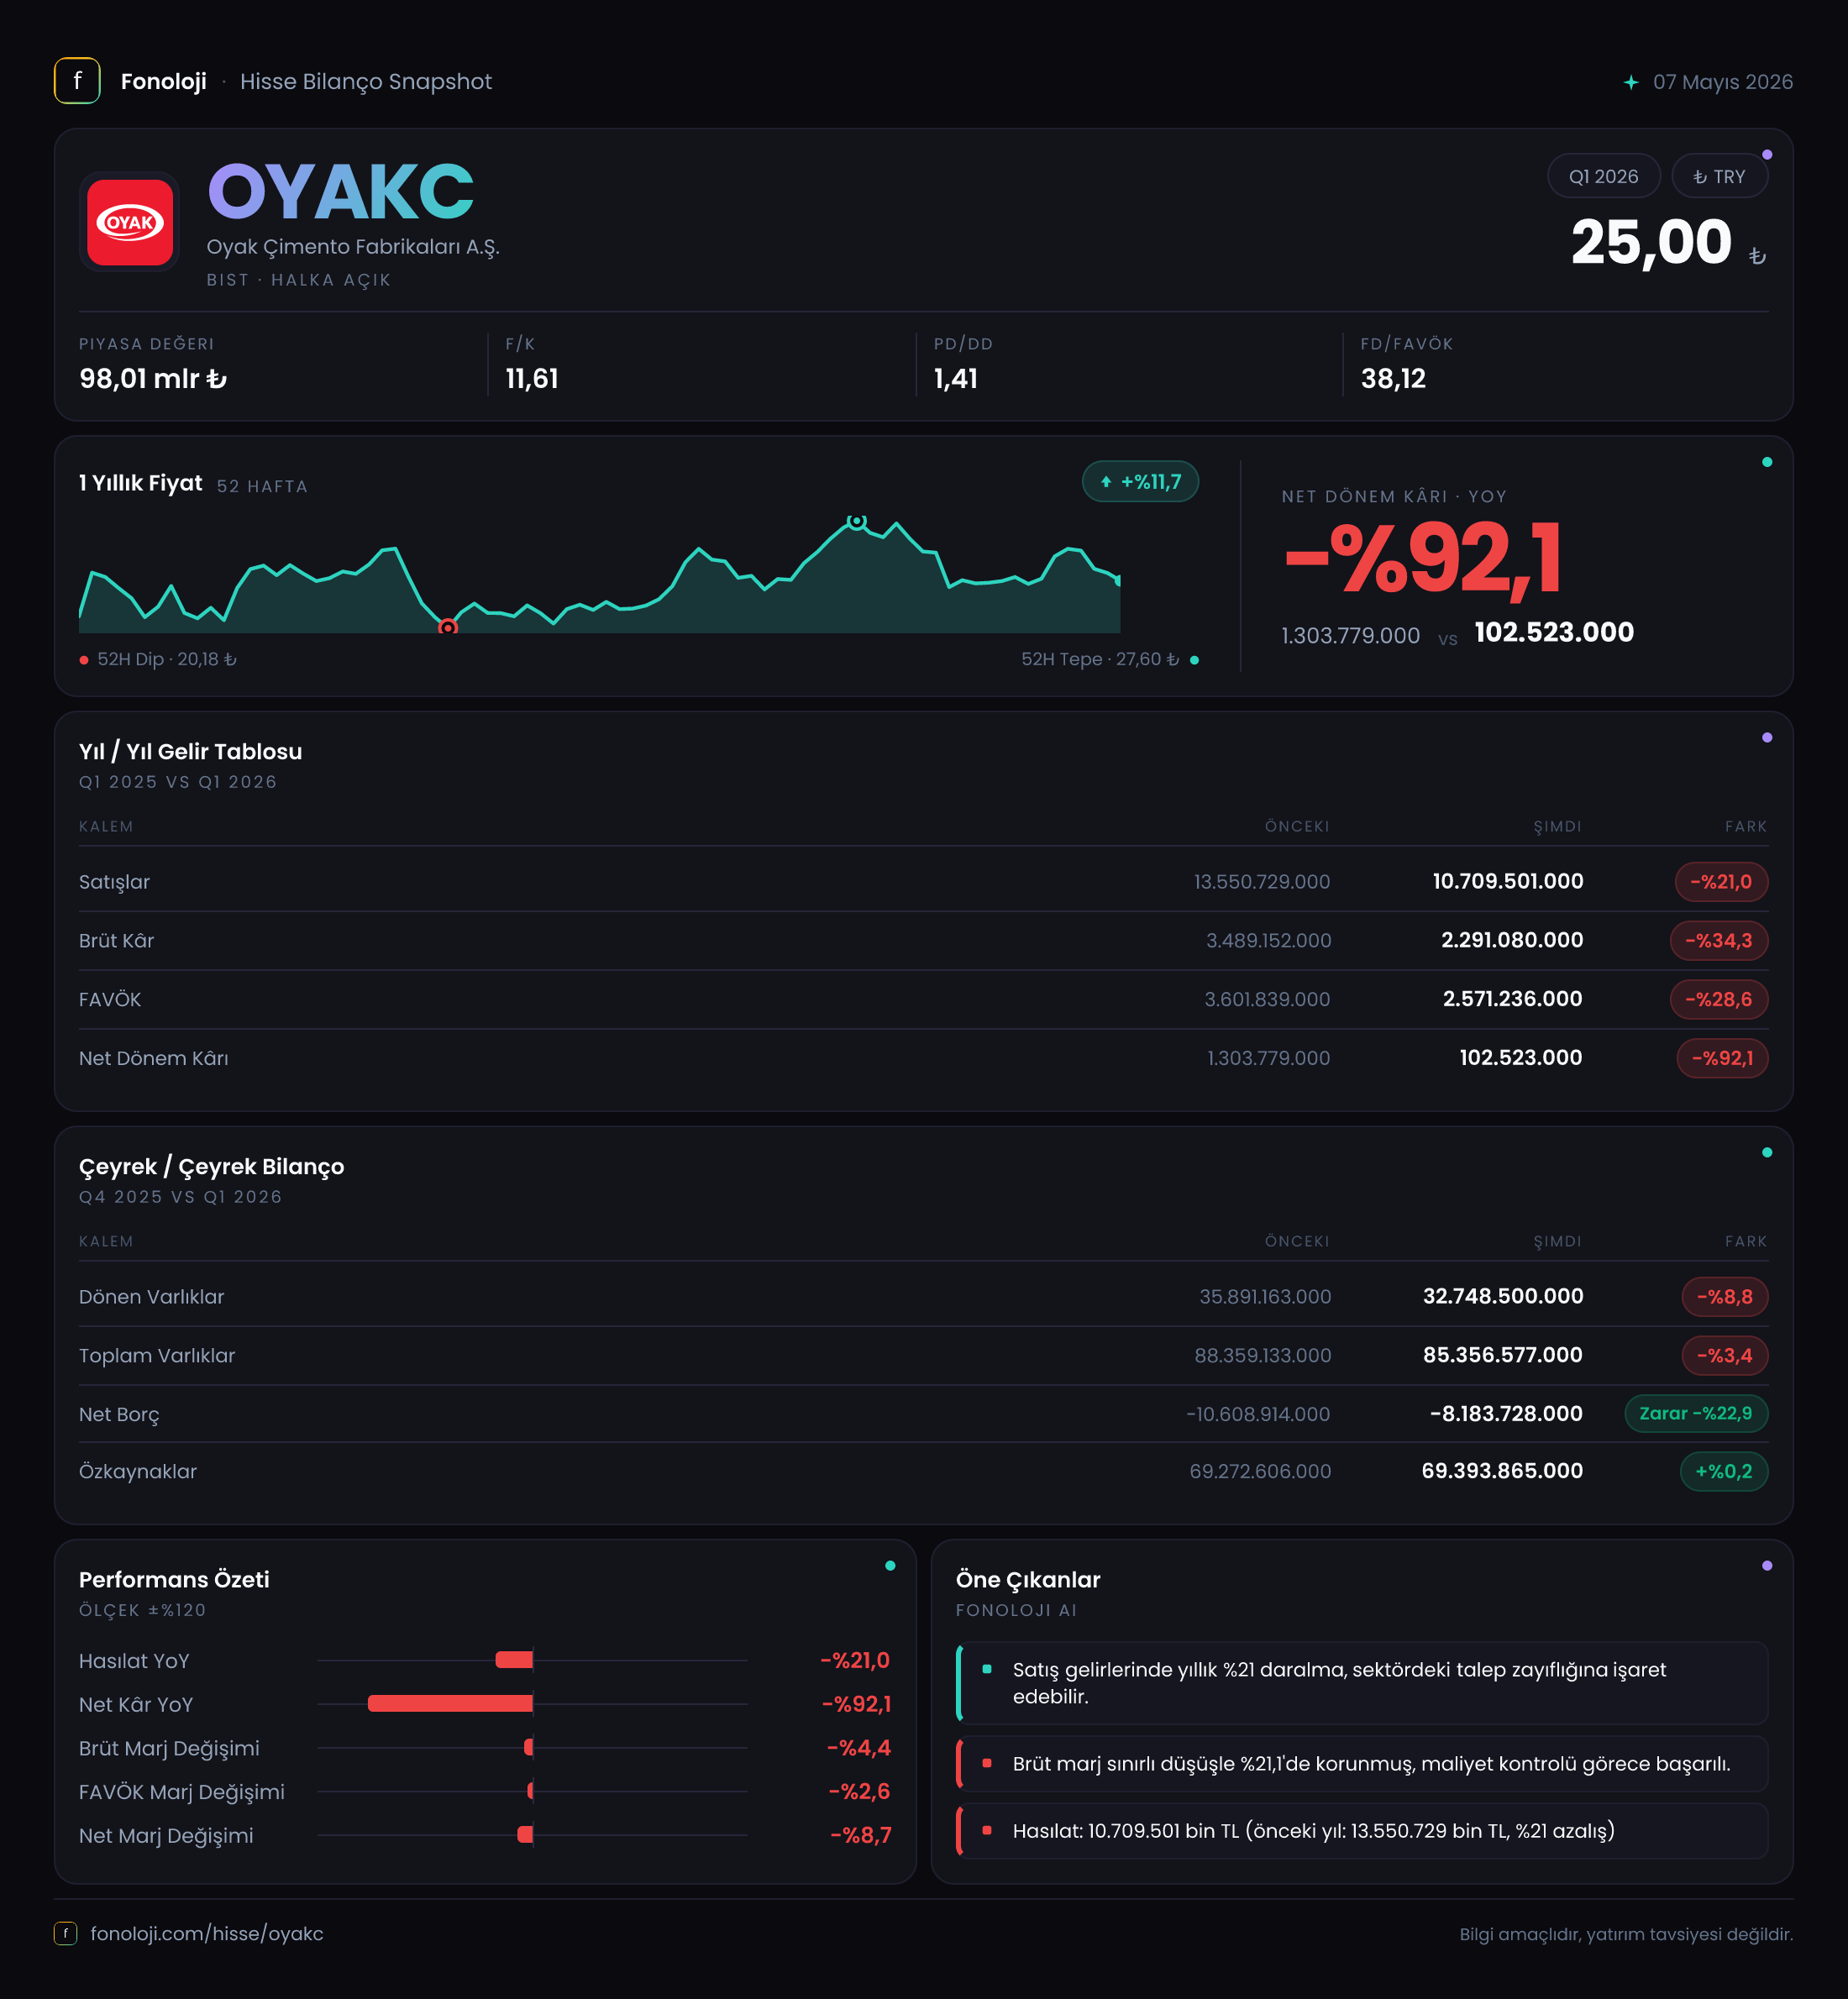Click the FAVÖK current value 2.571.236.000
This screenshot has height=1999, width=1848.
[1512, 999]
